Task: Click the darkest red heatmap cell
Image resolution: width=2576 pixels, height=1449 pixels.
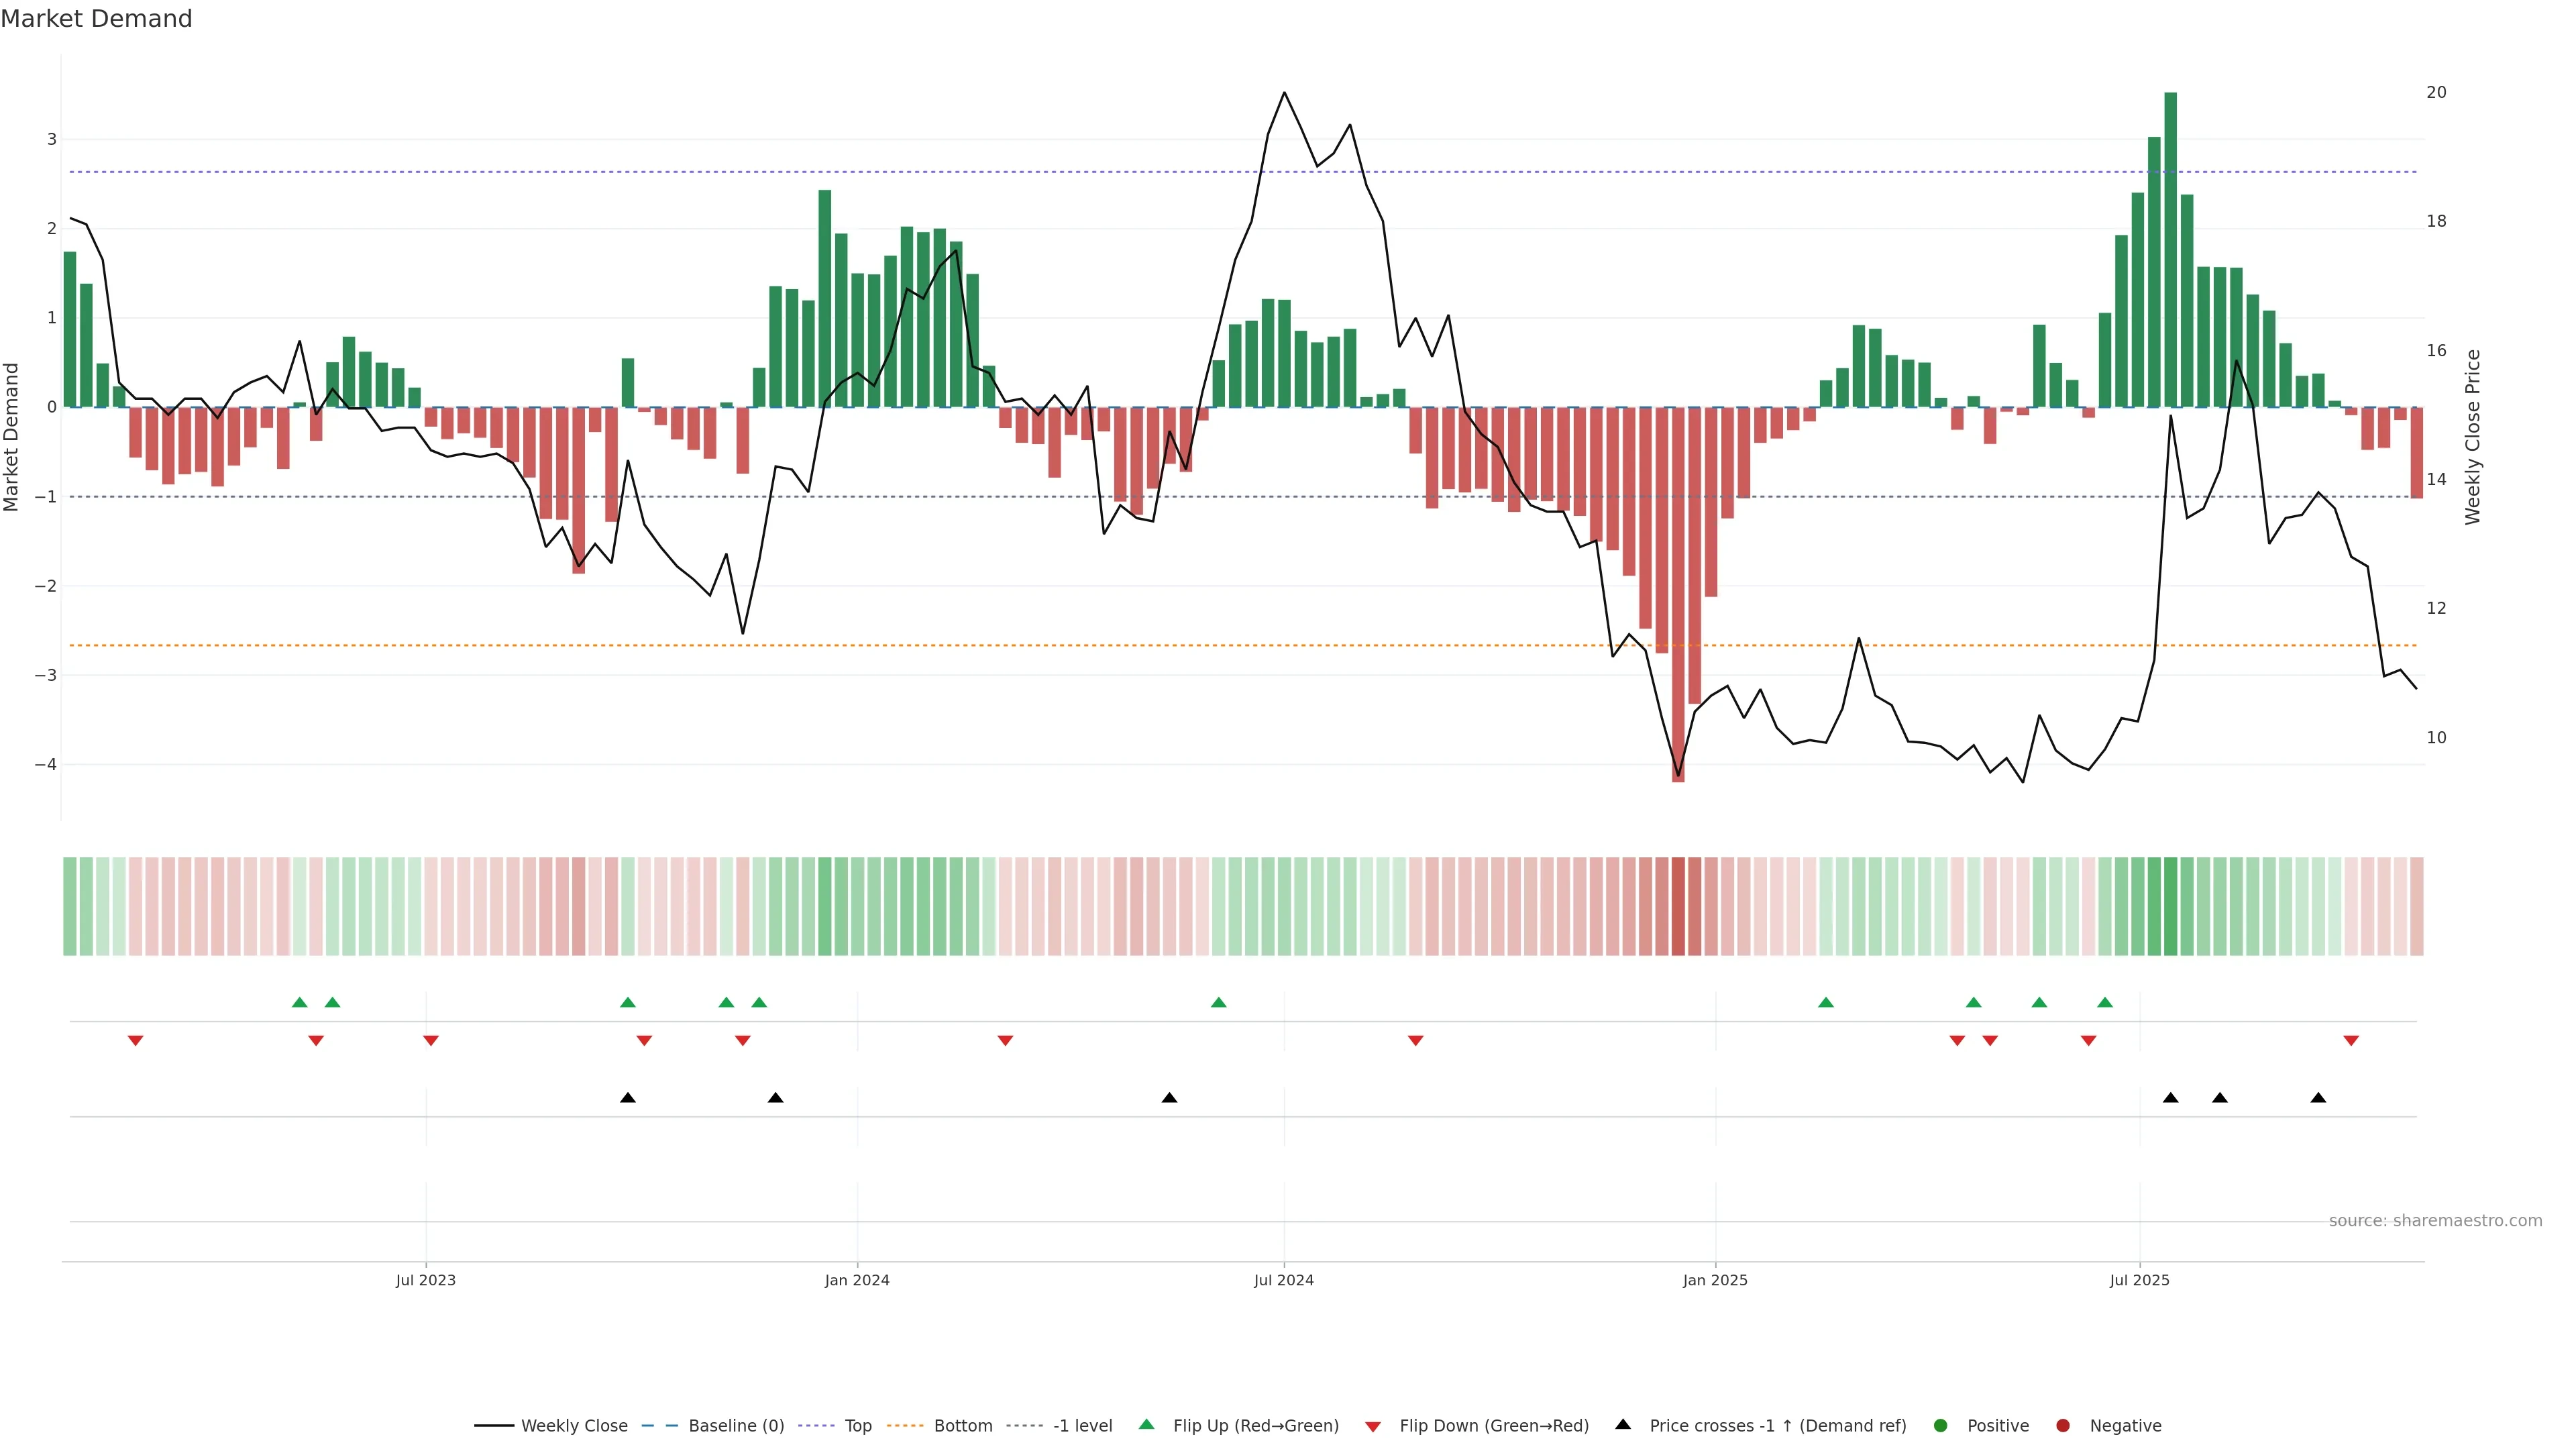Action: (x=1678, y=906)
